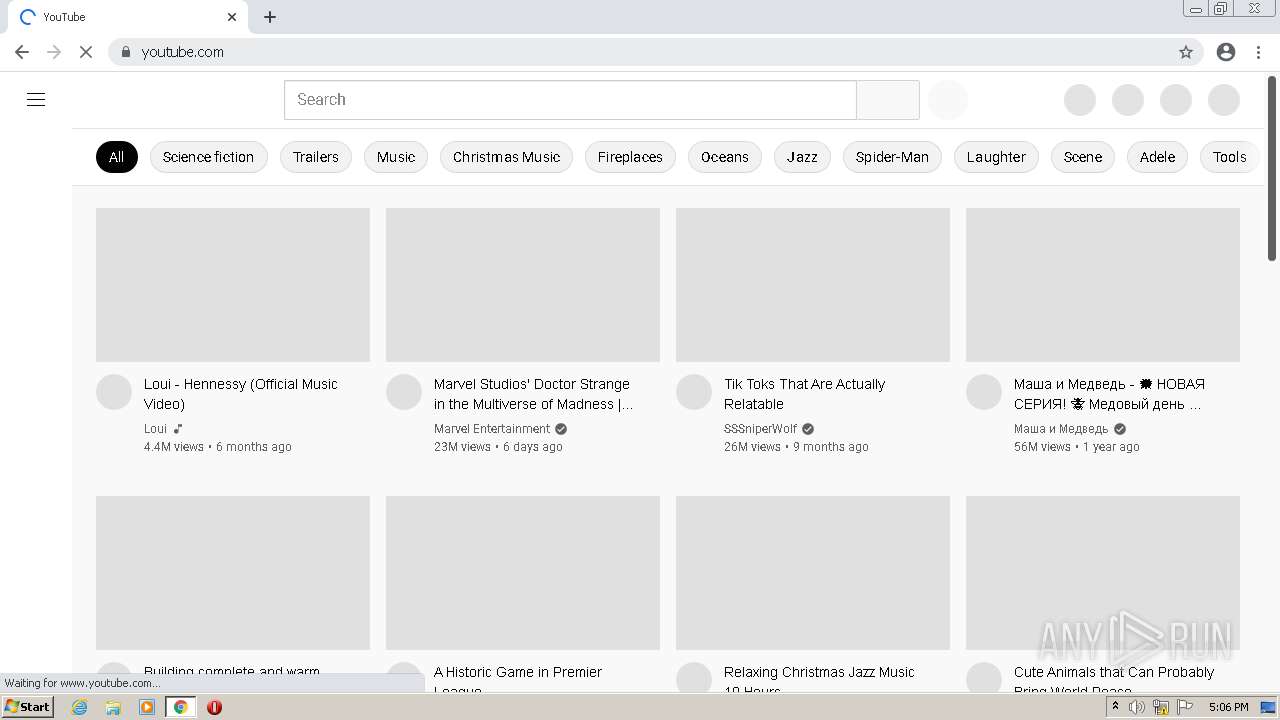Open thumbnail of Tik Toks Relatable video
1280x720 pixels.
point(813,285)
